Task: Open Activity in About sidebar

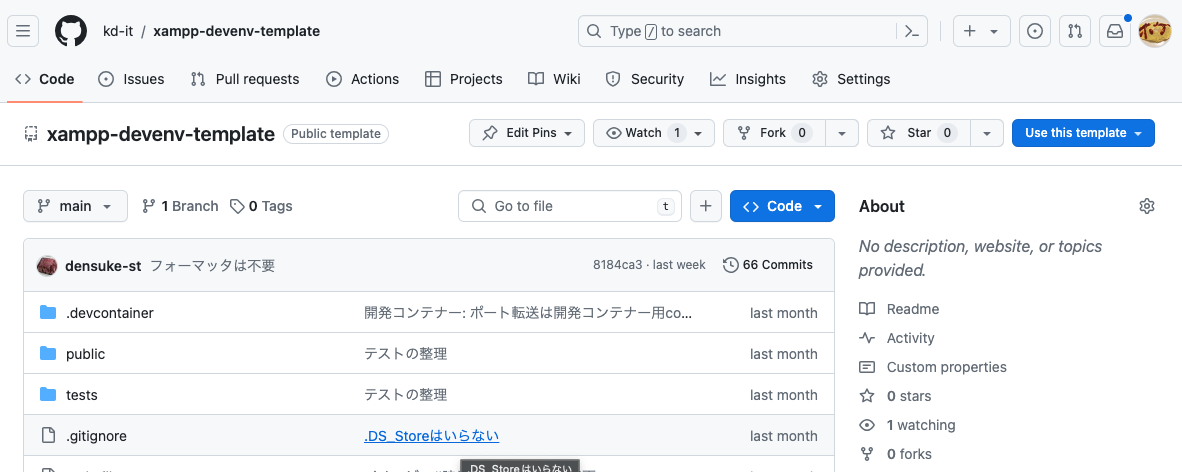Action: (x=897, y=339)
